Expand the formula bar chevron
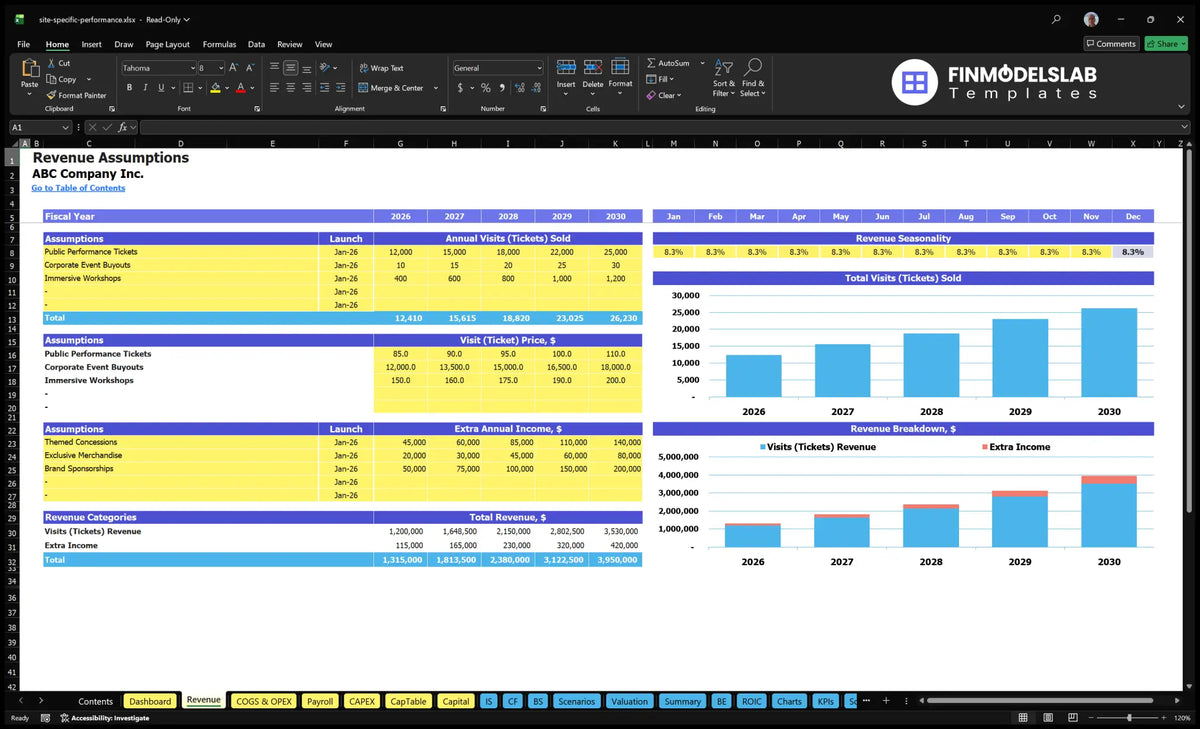 click(1185, 127)
